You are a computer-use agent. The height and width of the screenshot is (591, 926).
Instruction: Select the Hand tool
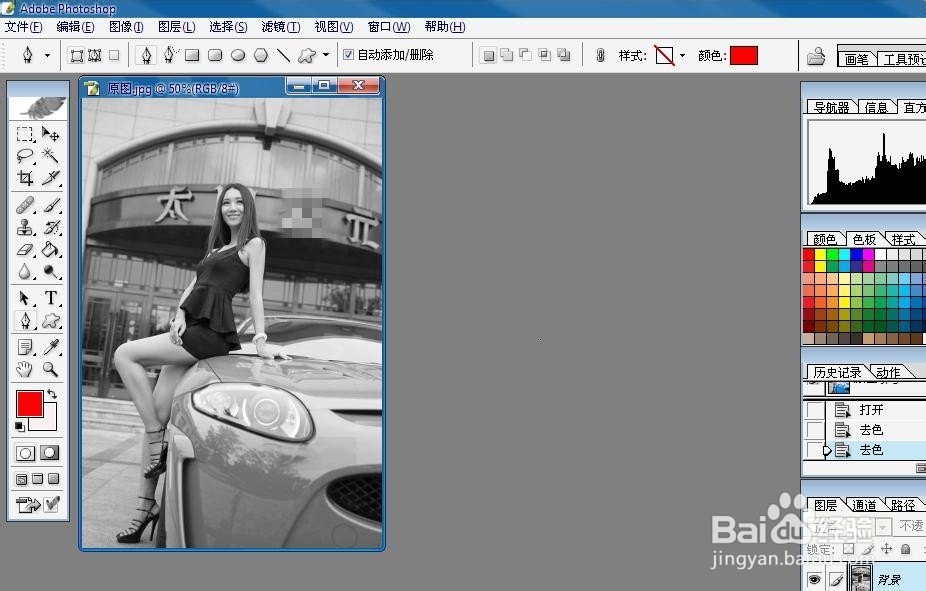click(x=25, y=370)
